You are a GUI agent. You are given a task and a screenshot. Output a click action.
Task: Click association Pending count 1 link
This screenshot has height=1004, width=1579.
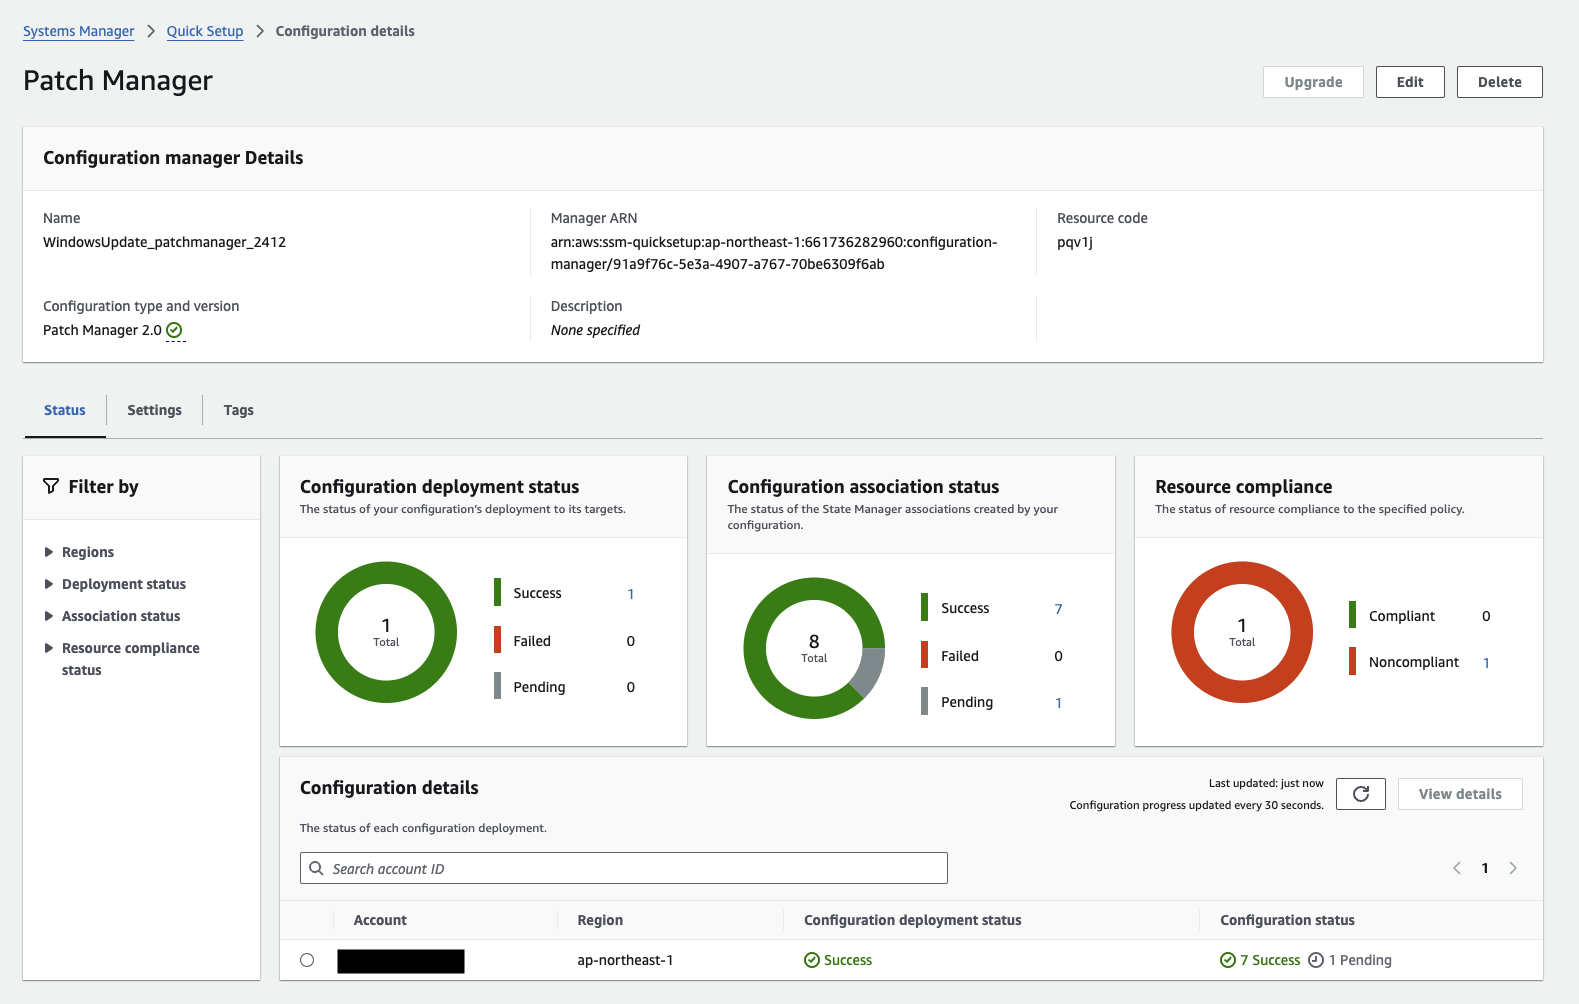(x=1058, y=703)
